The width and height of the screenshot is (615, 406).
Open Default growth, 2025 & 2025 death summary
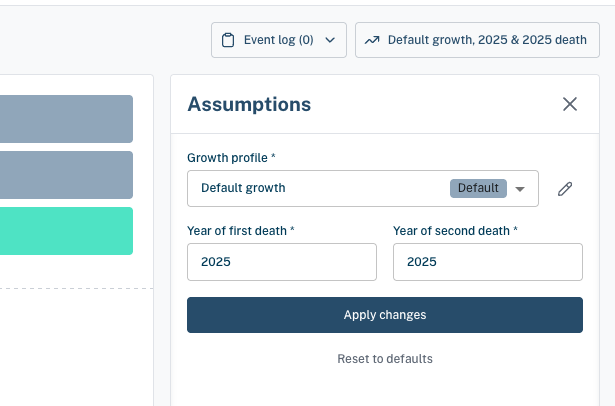click(477, 40)
